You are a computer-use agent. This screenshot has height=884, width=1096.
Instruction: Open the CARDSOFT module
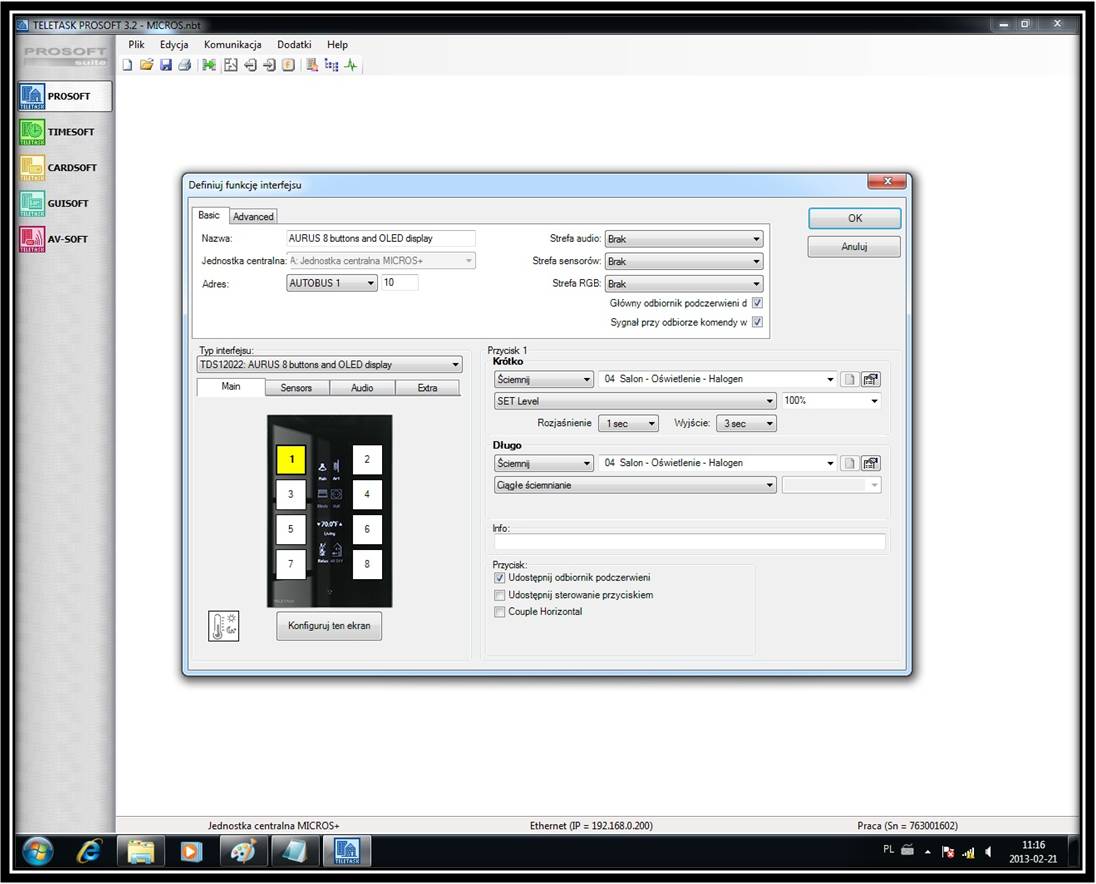click(x=64, y=168)
